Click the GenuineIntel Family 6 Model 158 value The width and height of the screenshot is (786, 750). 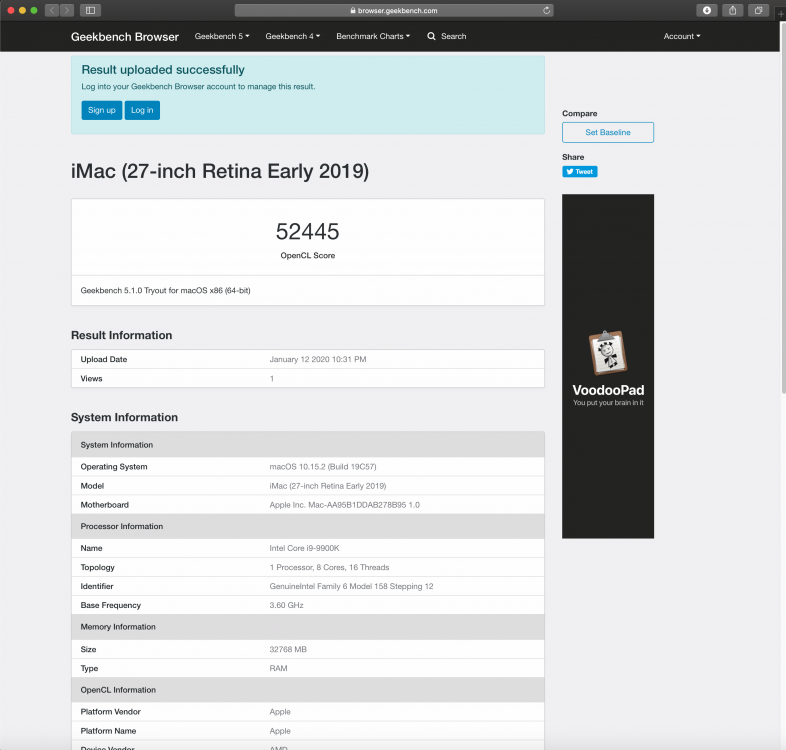pyautogui.click(x=351, y=587)
